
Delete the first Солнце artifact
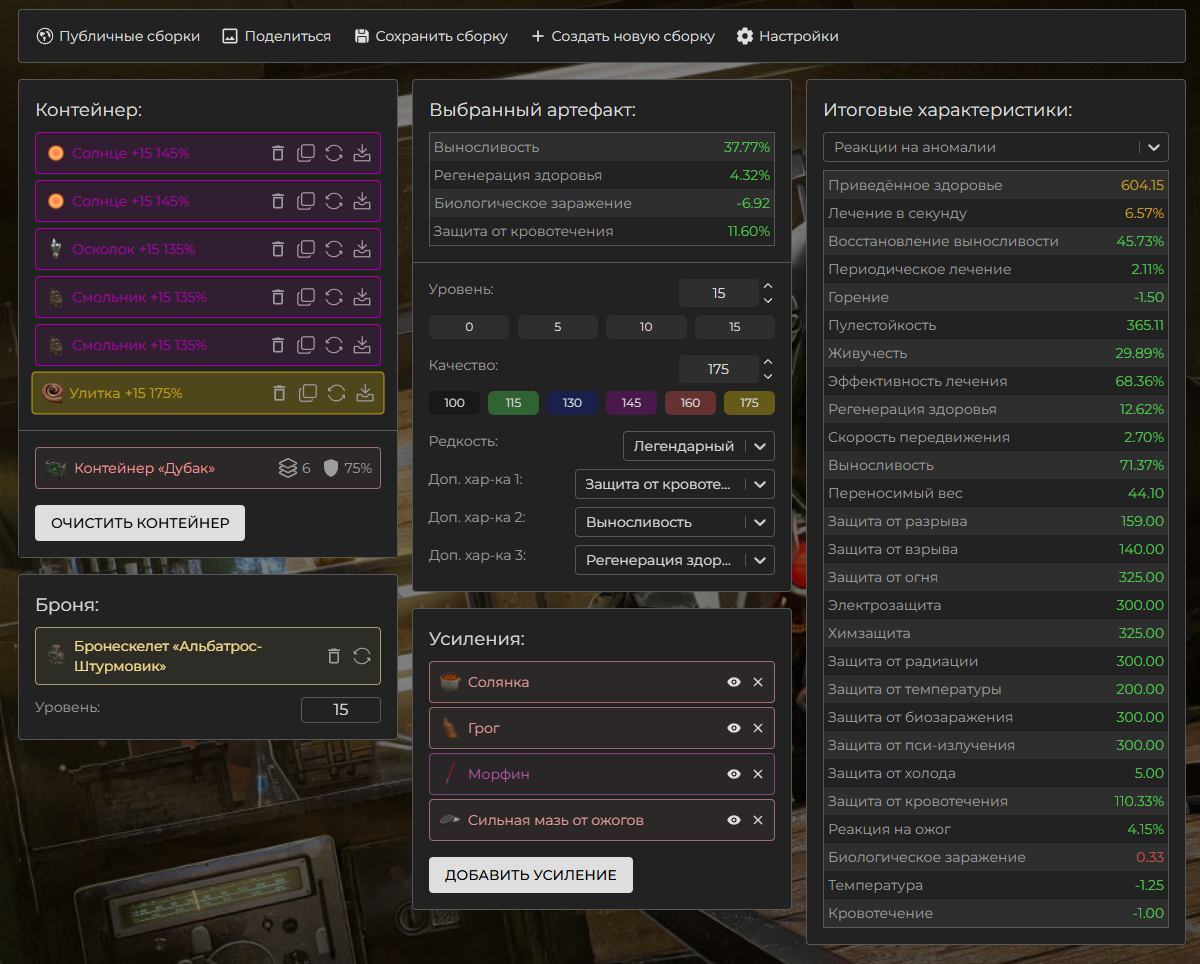coord(278,153)
